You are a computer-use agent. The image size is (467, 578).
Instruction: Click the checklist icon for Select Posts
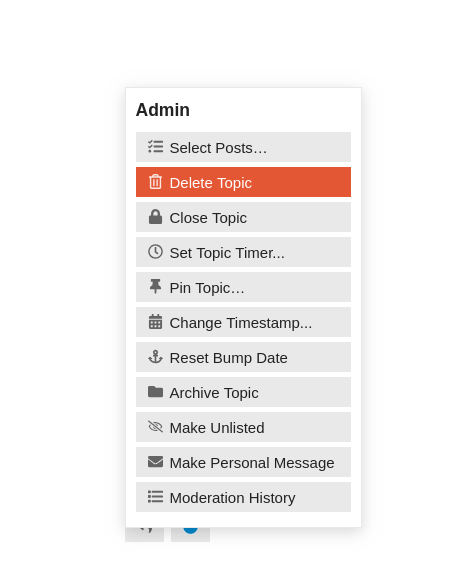click(x=155, y=146)
